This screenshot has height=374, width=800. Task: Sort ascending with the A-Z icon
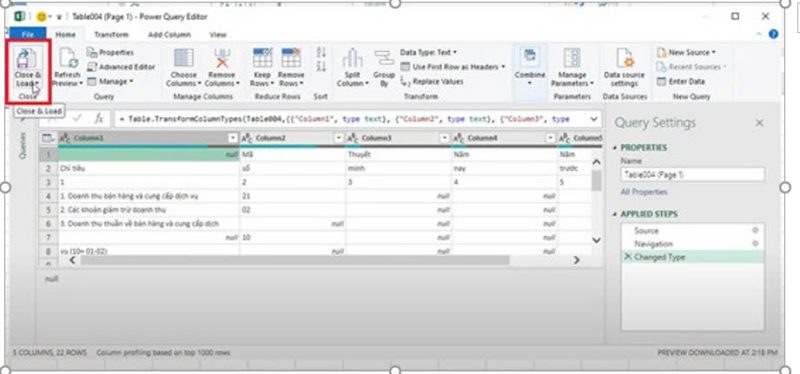[x=321, y=52]
